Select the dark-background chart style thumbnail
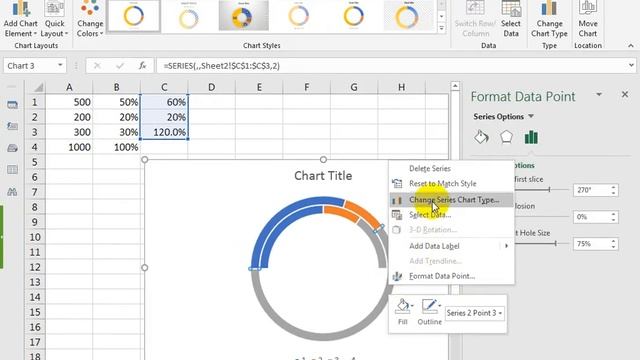This screenshot has height=360, width=640. coord(243,16)
